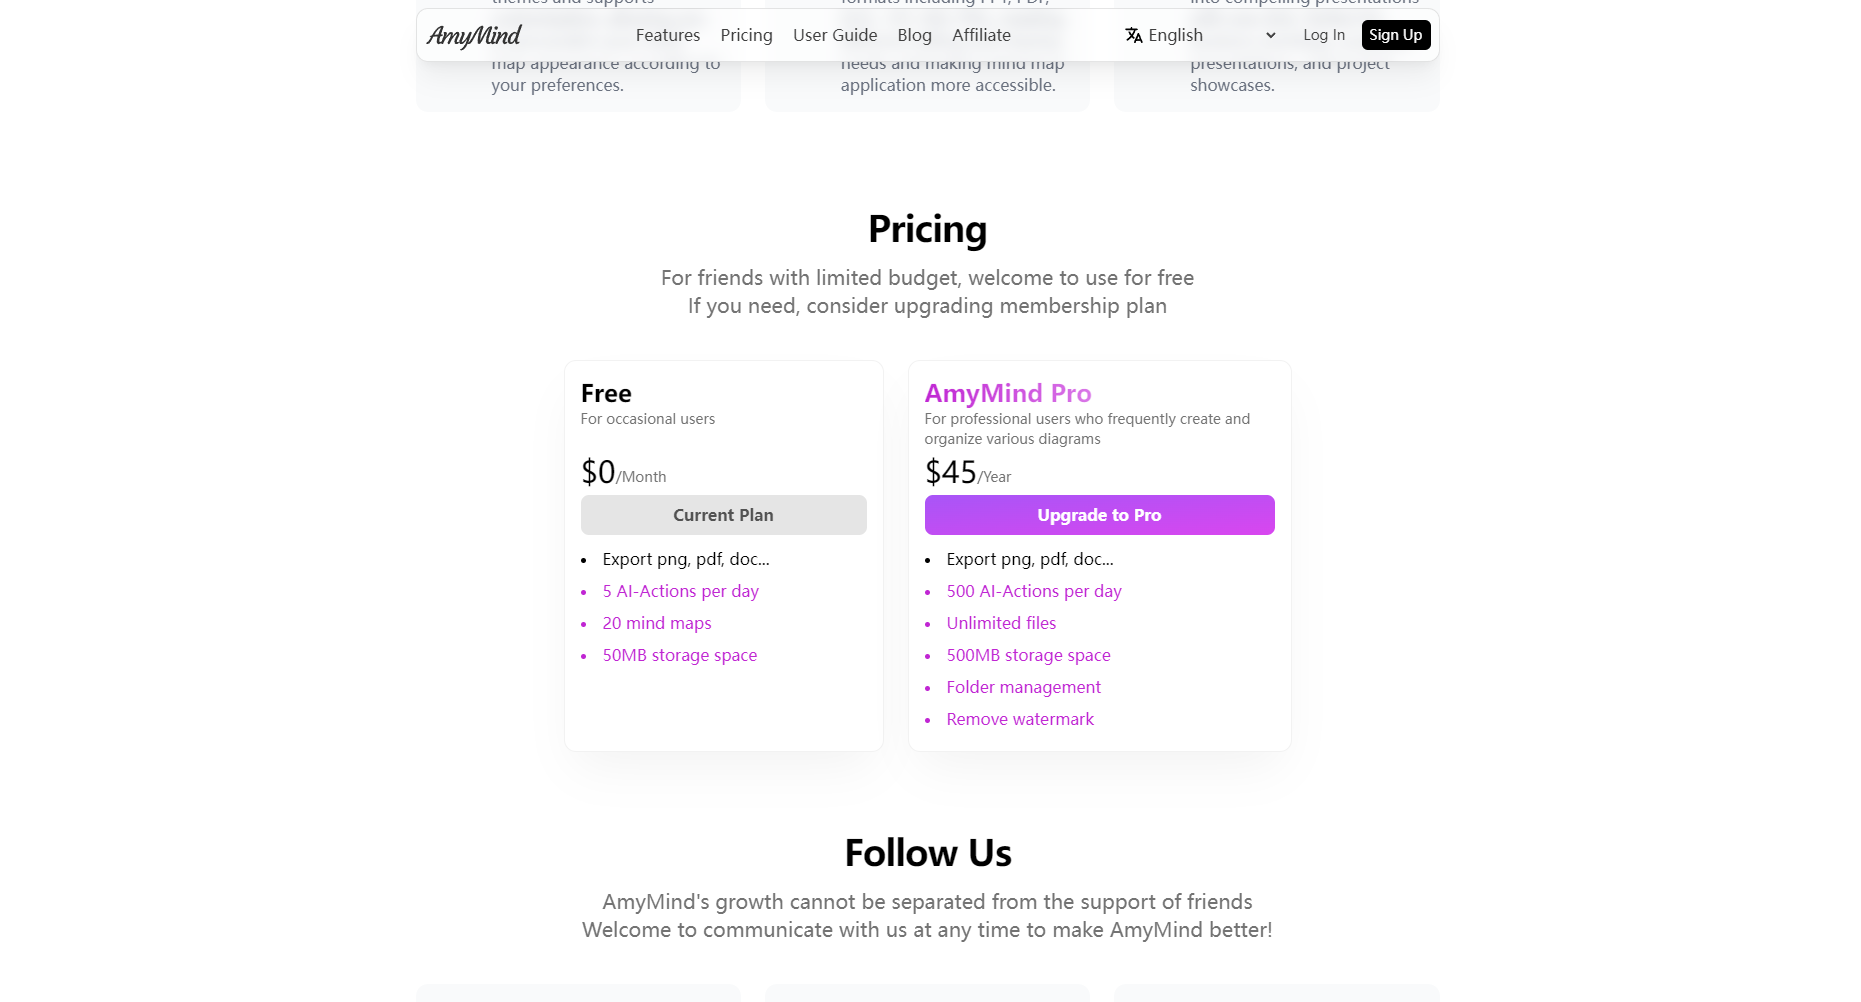Click the 'Remove watermark' feature item
Screen dimensions: 1861x1002
1019,719
